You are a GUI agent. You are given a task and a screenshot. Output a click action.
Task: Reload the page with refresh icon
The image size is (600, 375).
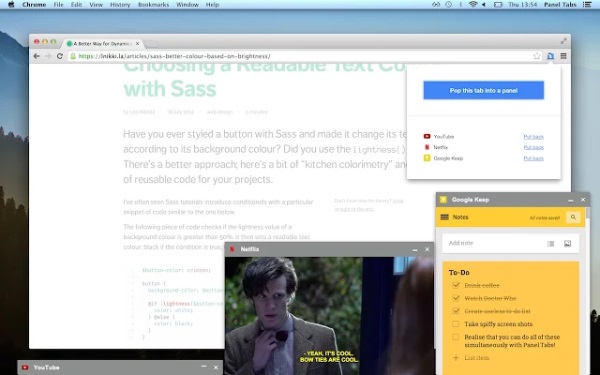pos(60,56)
